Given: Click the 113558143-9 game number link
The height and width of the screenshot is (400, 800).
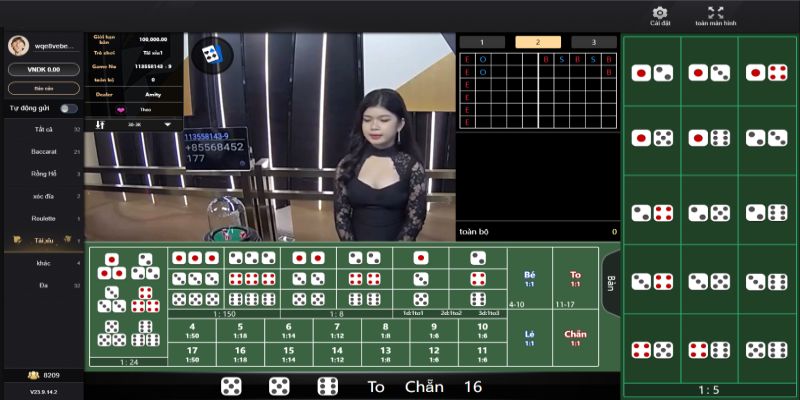Looking at the screenshot, I should coord(206,136).
